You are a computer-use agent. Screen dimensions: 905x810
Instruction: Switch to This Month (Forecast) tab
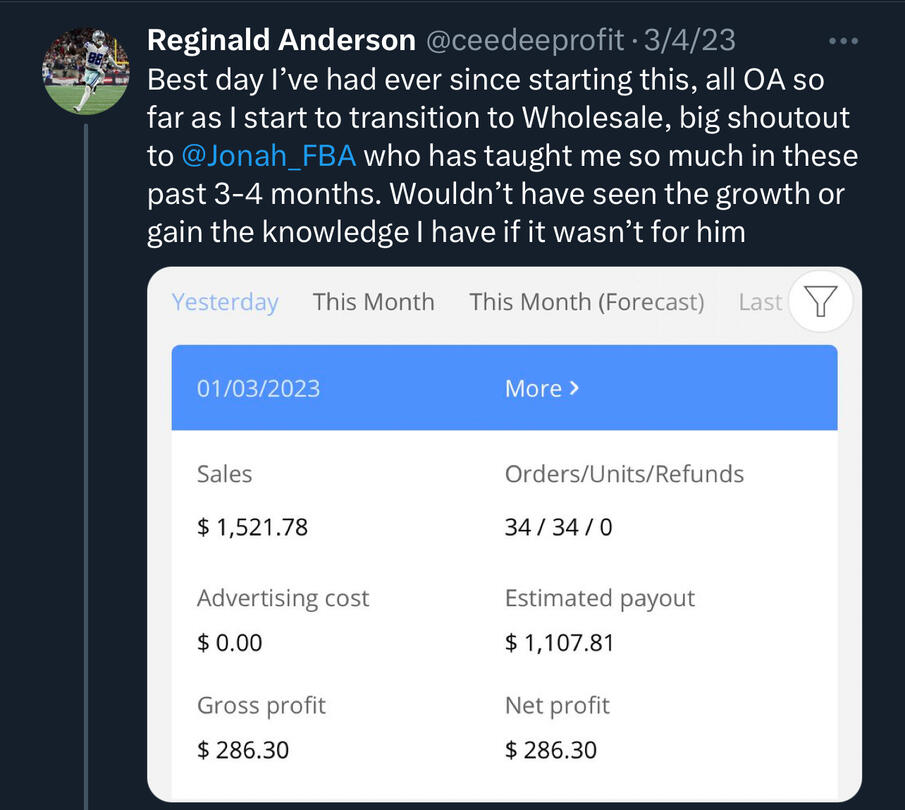click(586, 302)
